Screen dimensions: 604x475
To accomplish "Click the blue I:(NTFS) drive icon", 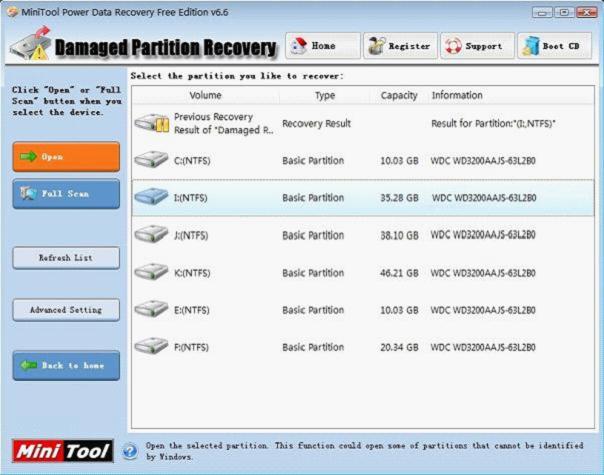I will pos(151,197).
